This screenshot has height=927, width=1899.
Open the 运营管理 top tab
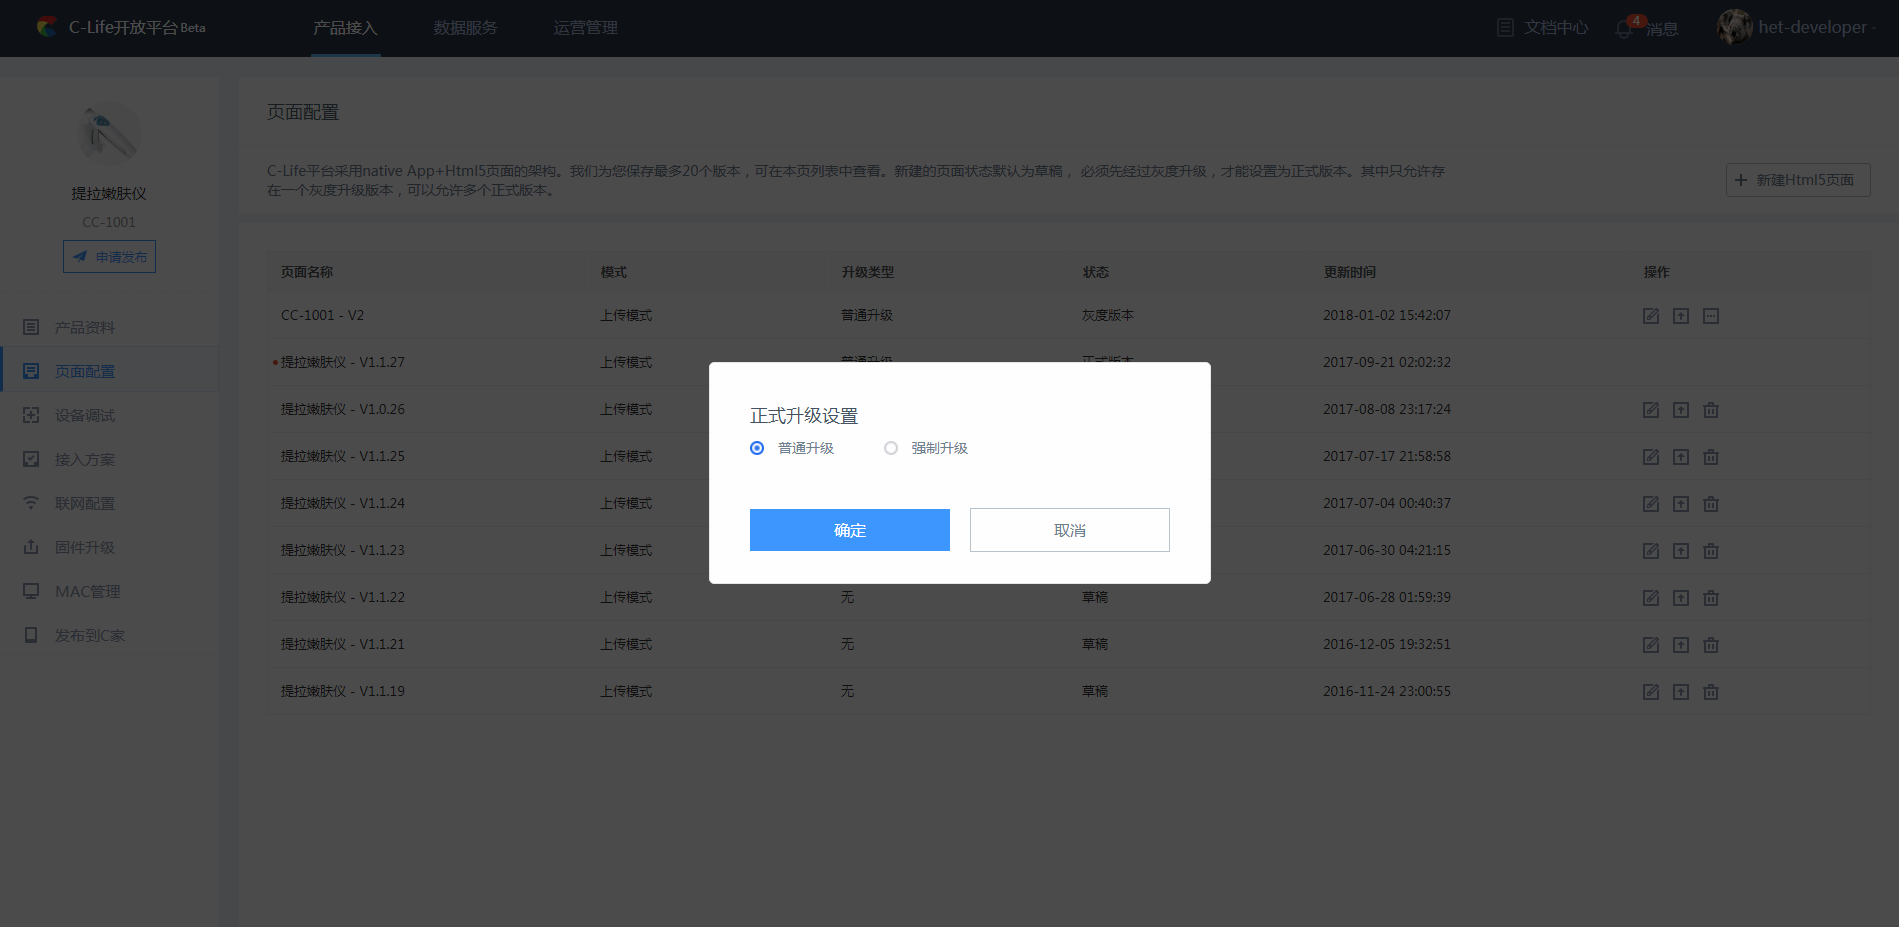[x=585, y=28]
